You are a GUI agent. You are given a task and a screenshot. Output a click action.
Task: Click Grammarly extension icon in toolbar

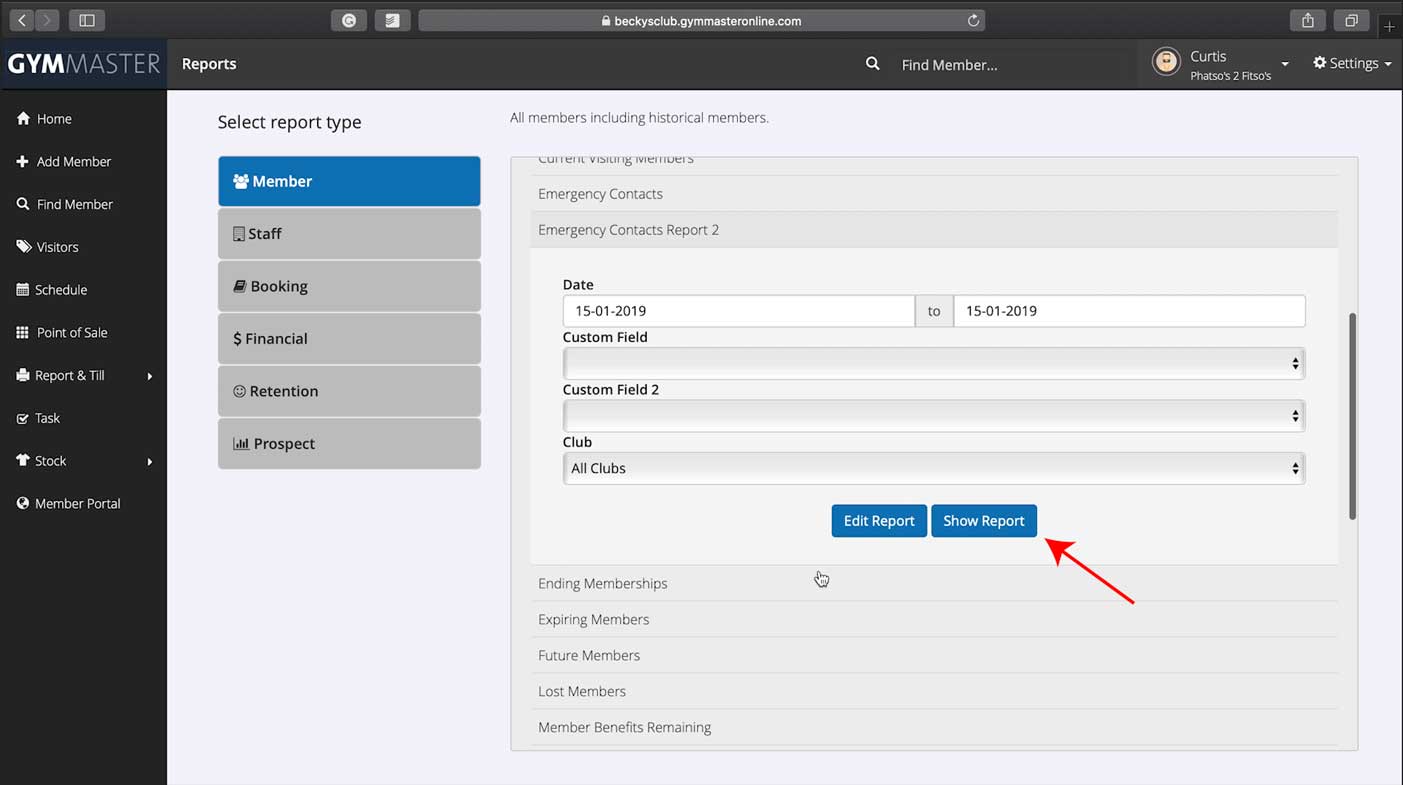(348, 20)
